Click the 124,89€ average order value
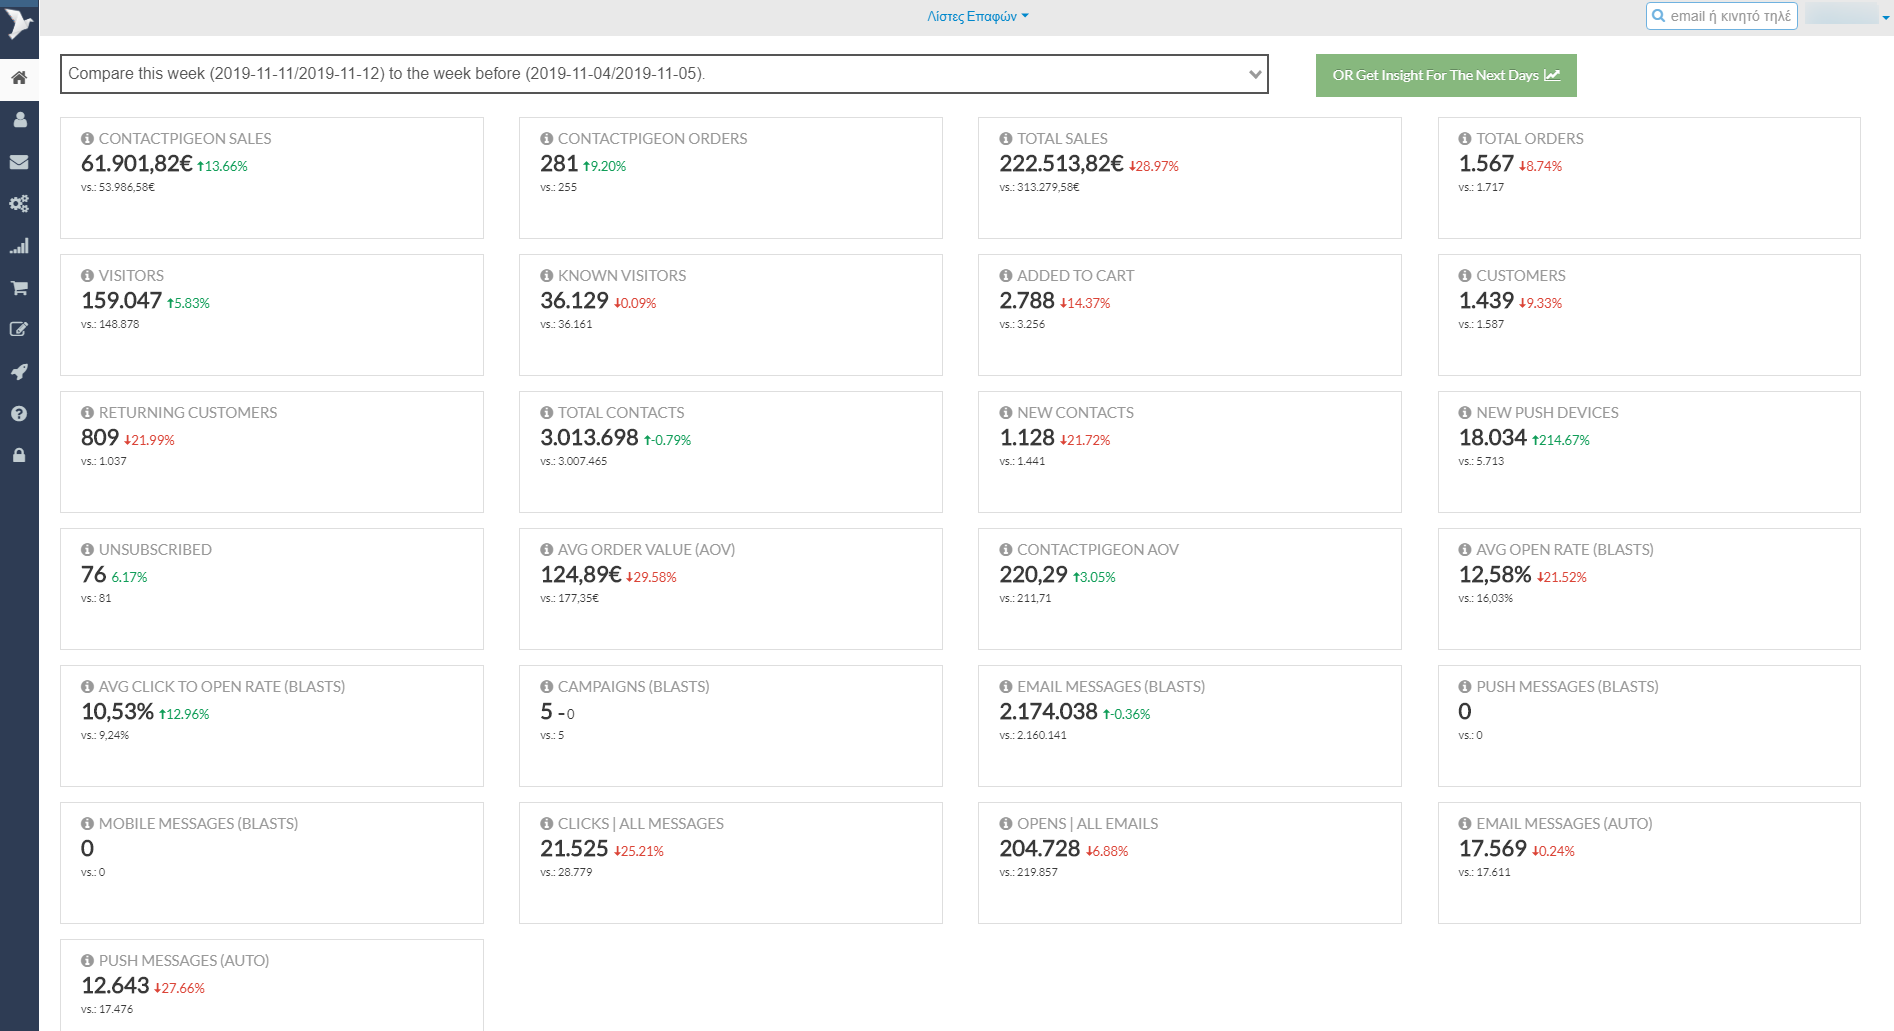 point(581,575)
